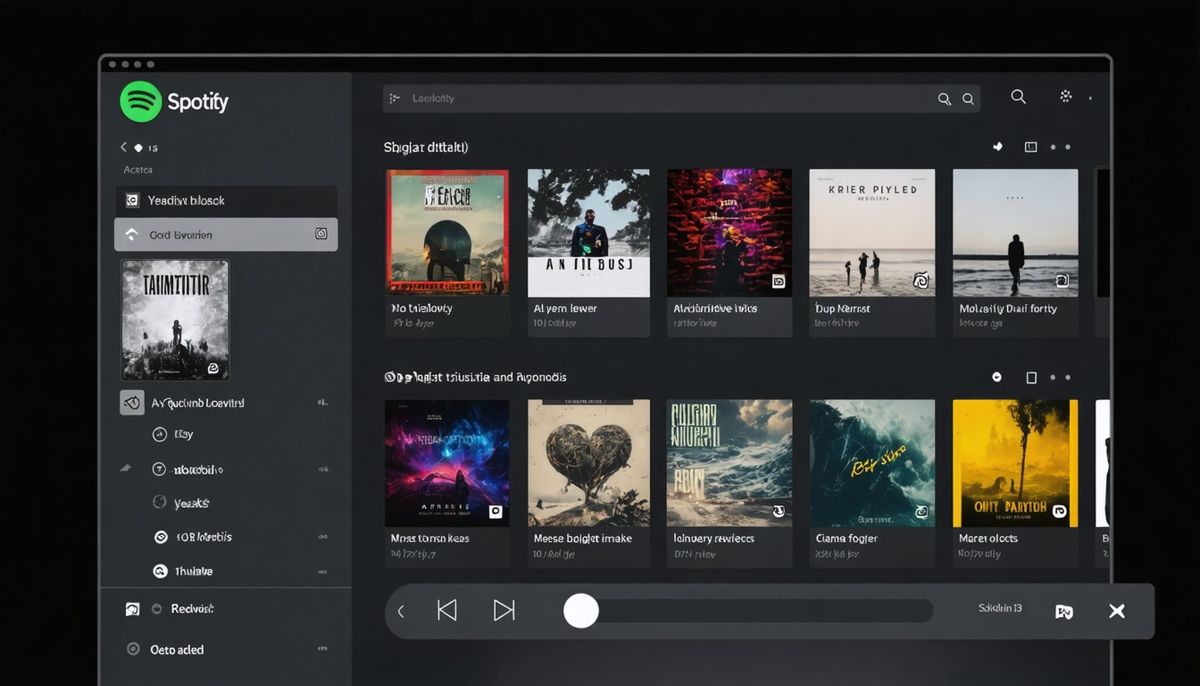The image size is (1200, 686).
Task: Click the left chevron in the player bar
Action: (403, 610)
